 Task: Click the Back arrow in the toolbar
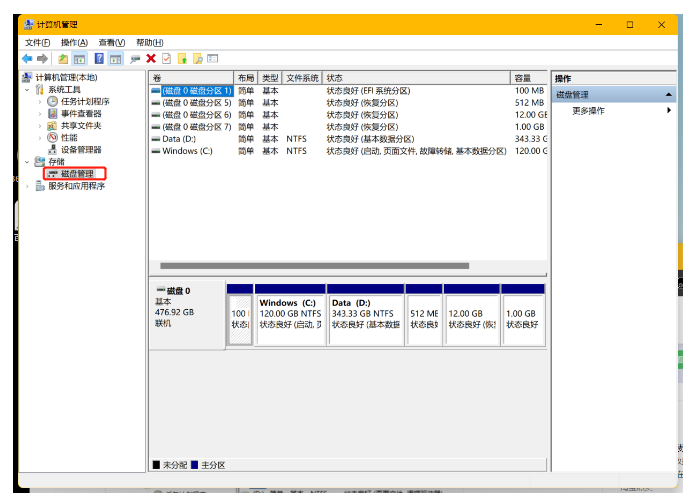click(27, 59)
